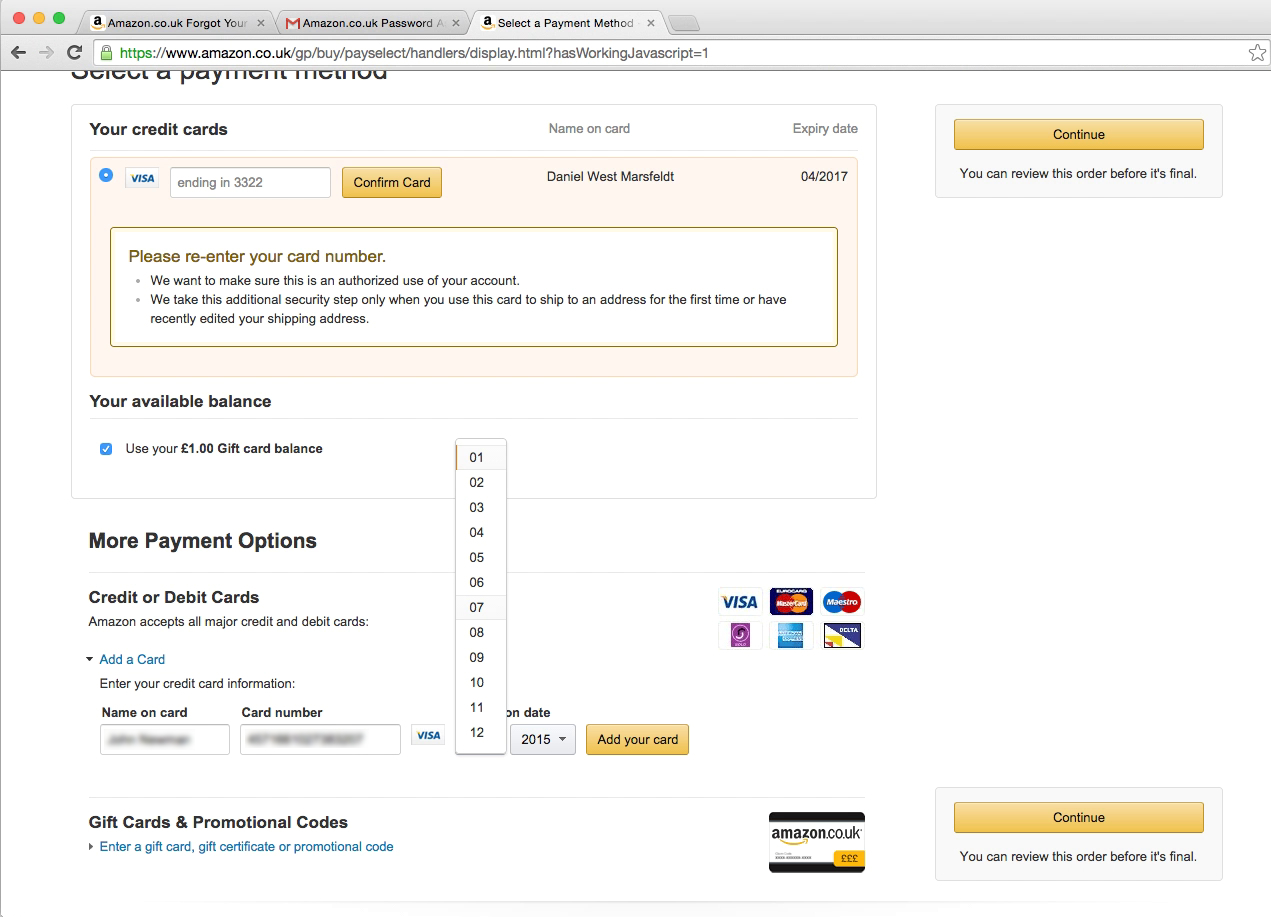Click the American Express card logo
The height and width of the screenshot is (917, 1271).
791,635
